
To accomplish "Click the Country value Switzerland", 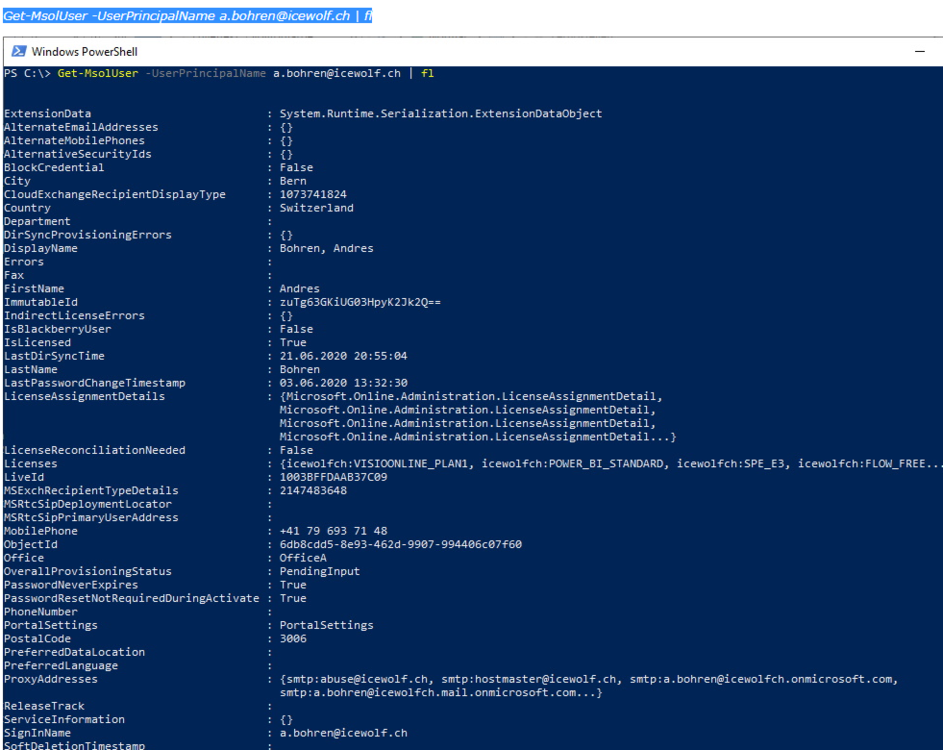I will (x=316, y=208).
